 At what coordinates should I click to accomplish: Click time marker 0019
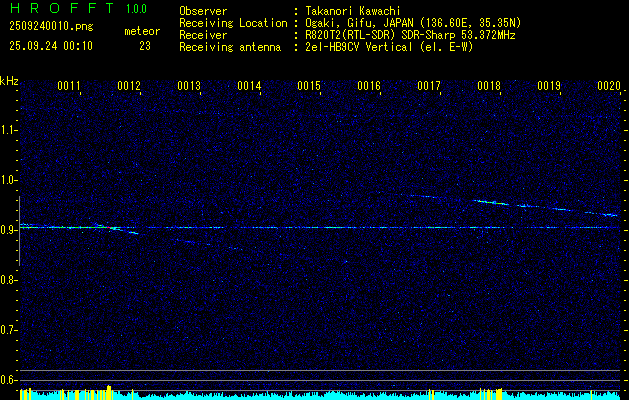pos(549,86)
